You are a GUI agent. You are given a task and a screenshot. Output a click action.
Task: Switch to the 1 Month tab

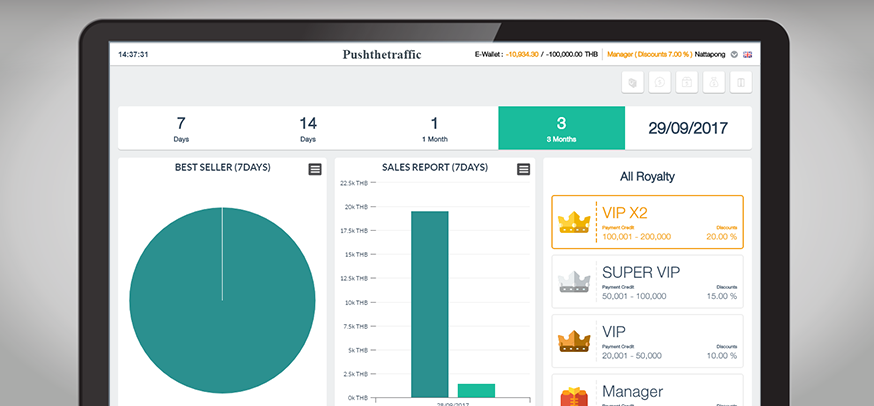434,128
